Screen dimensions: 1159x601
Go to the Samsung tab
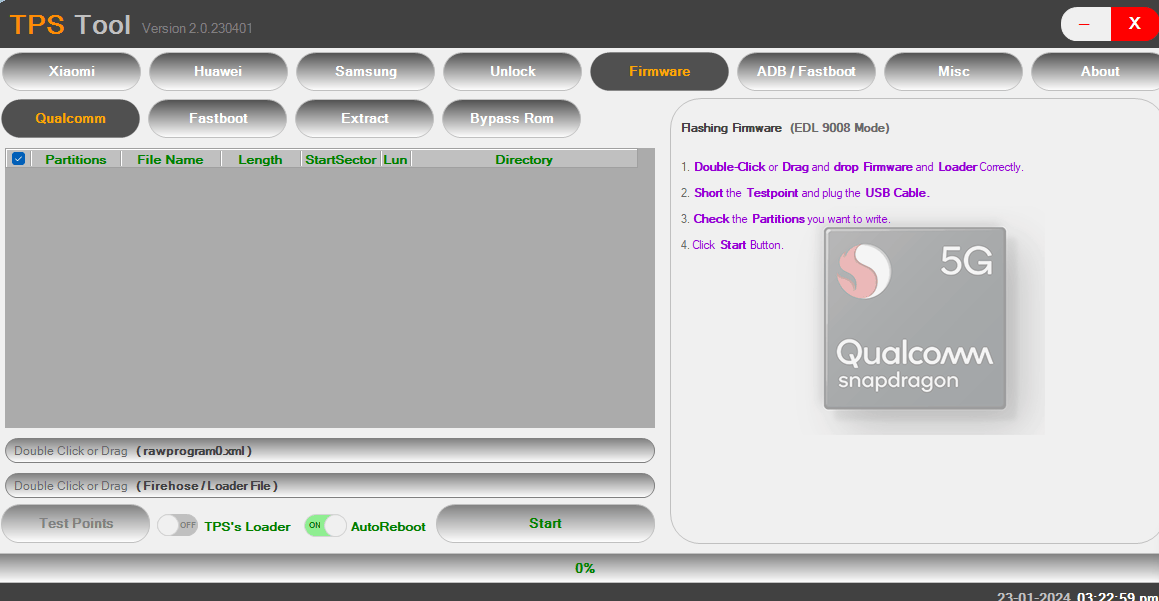click(x=365, y=72)
